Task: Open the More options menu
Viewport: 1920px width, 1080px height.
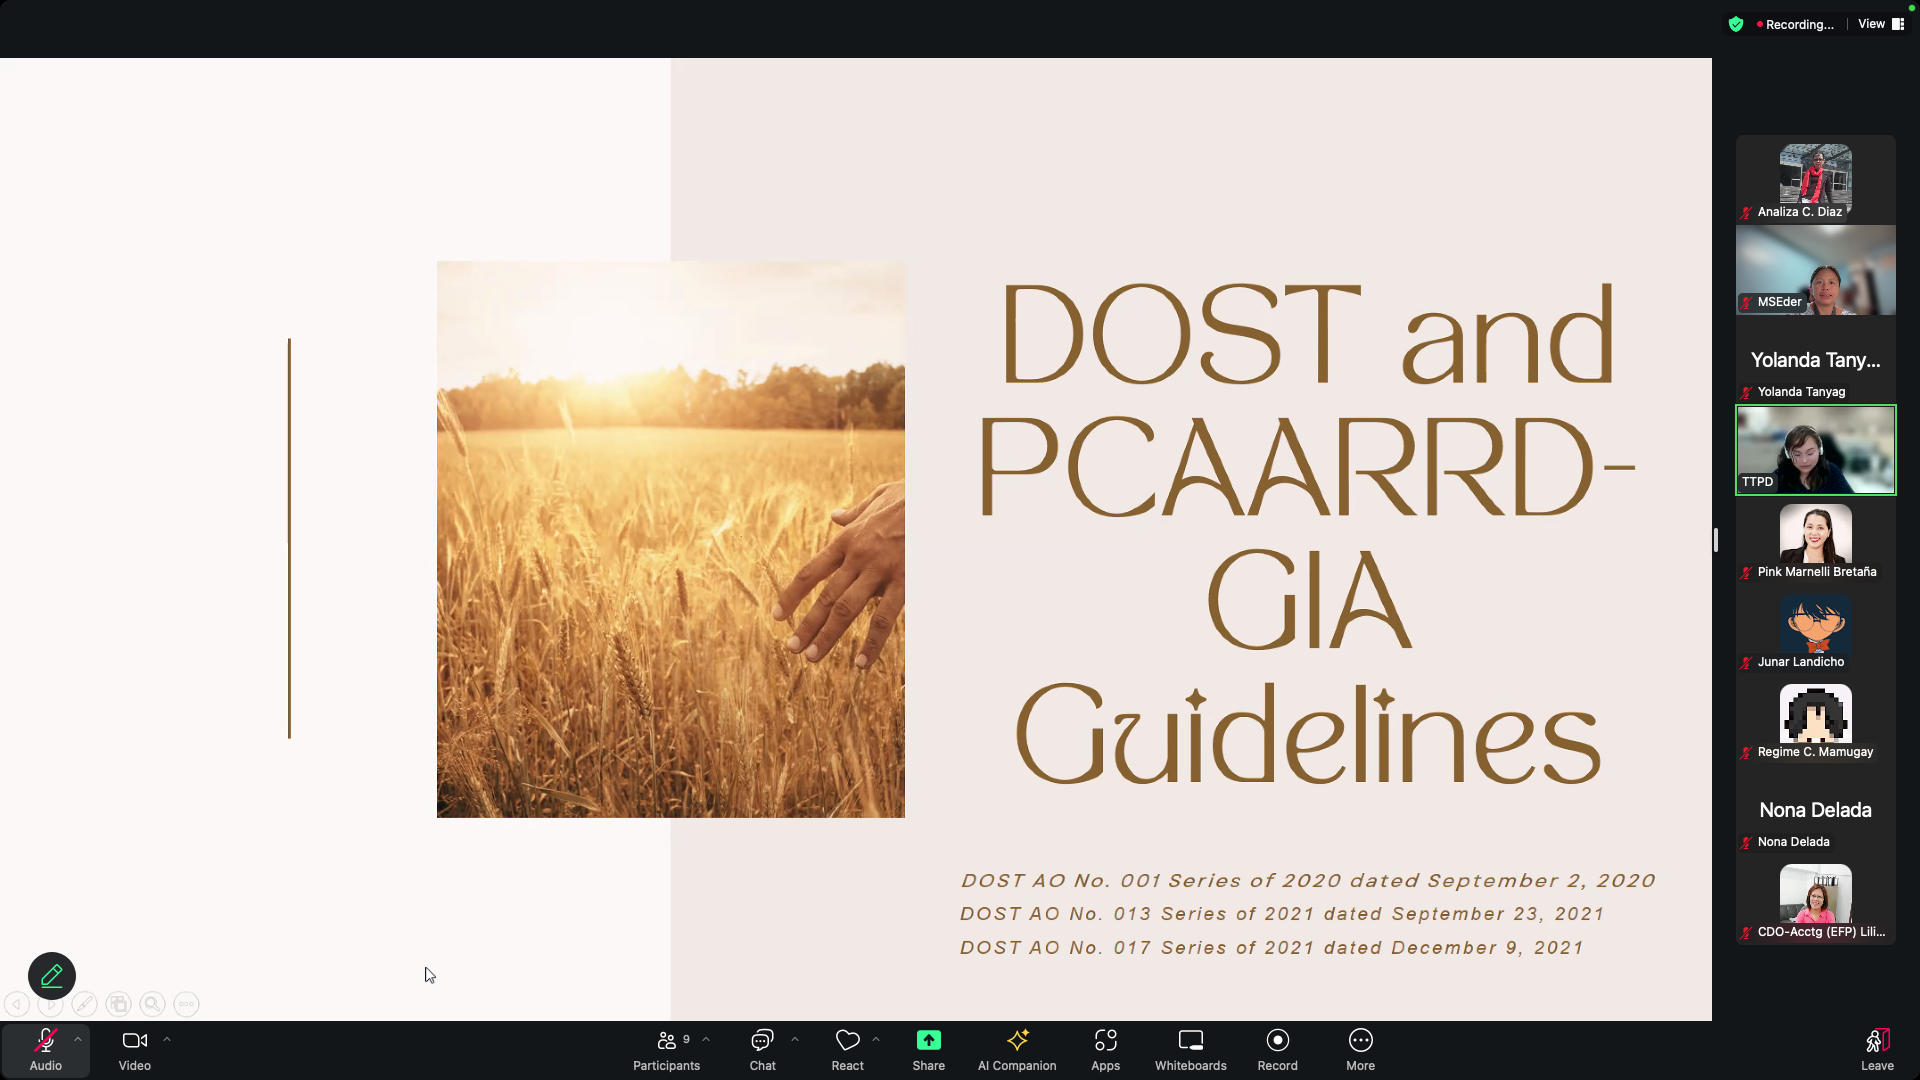Action: [x=1360, y=1049]
